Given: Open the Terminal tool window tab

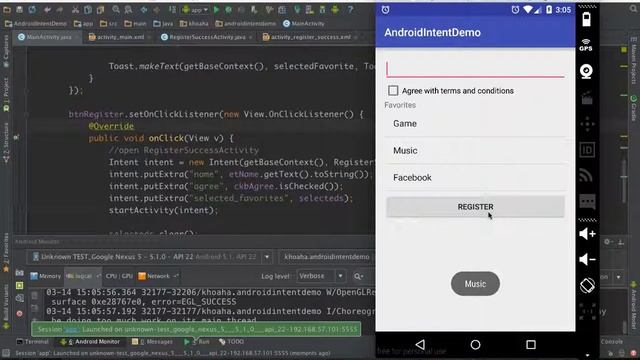Looking at the screenshot, I should [32, 341].
